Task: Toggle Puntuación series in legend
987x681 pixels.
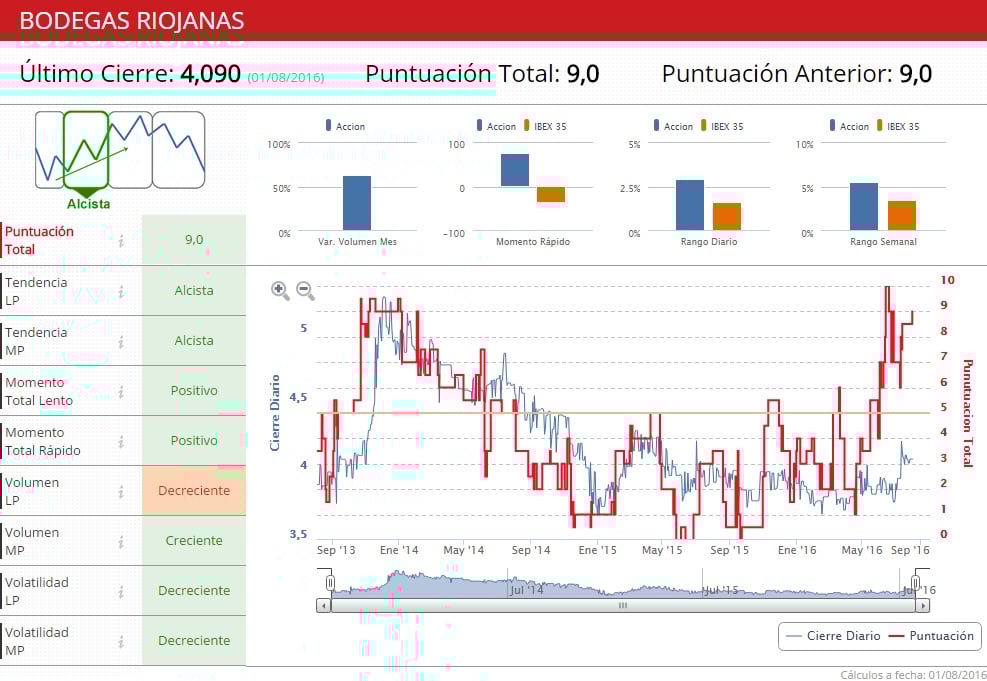Action: pos(931,636)
